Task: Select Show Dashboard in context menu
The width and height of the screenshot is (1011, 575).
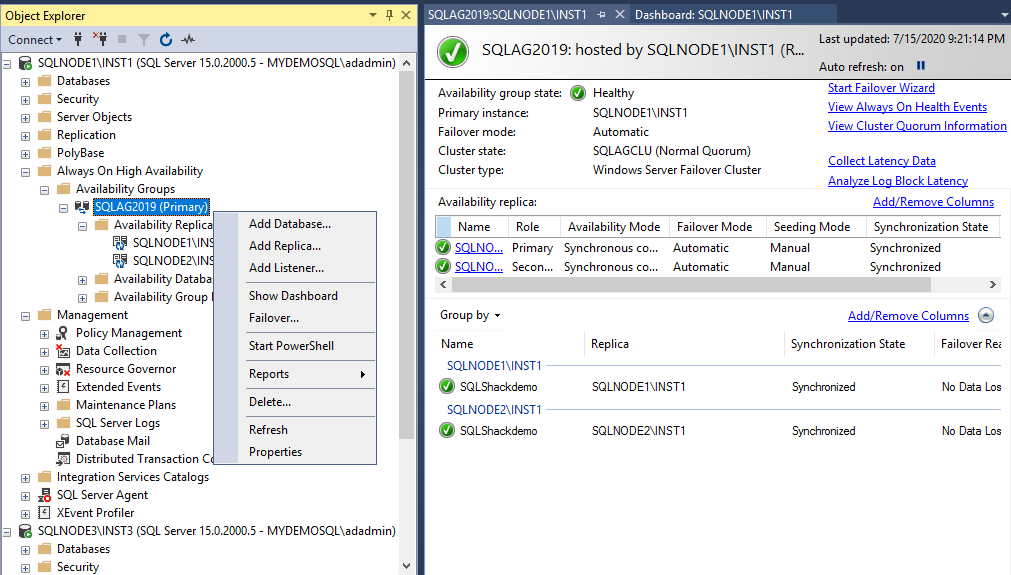Action: coord(295,296)
